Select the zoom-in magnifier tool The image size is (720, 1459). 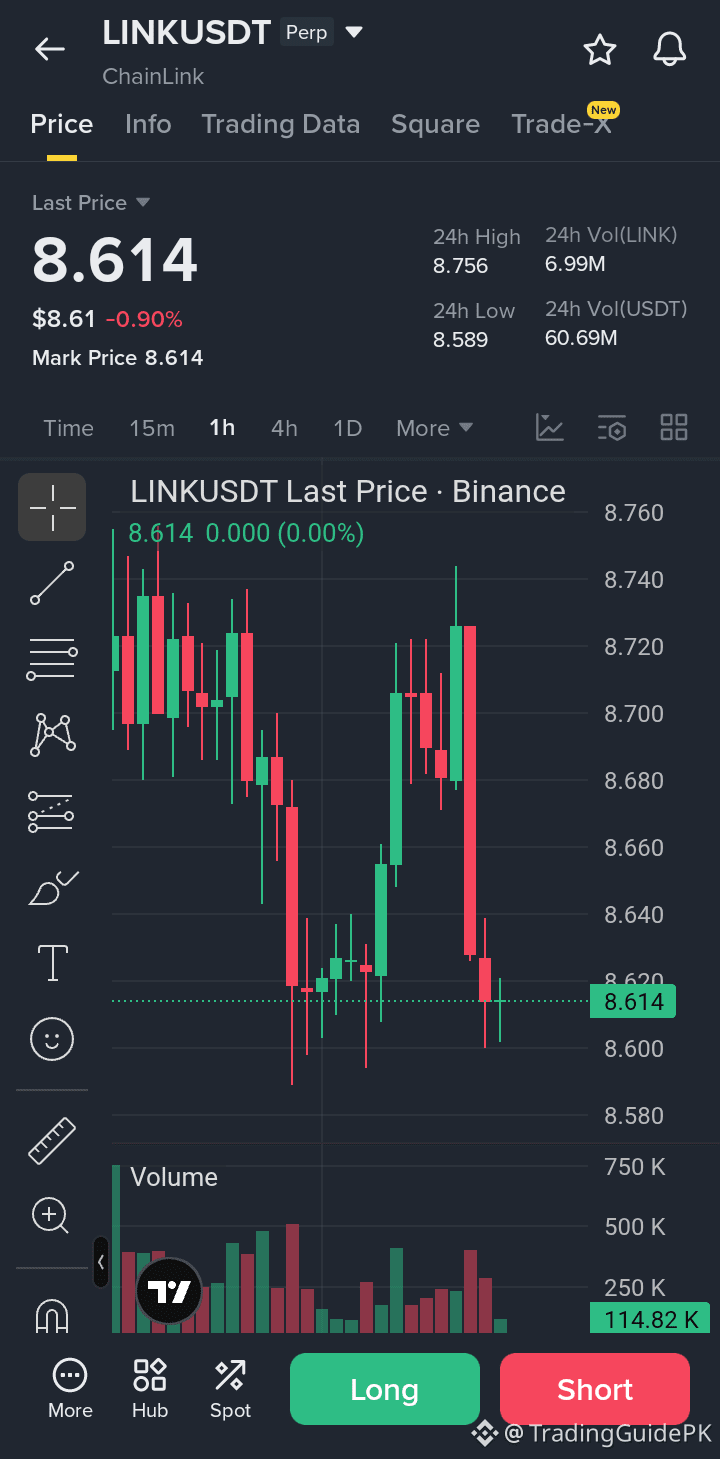[51, 1216]
